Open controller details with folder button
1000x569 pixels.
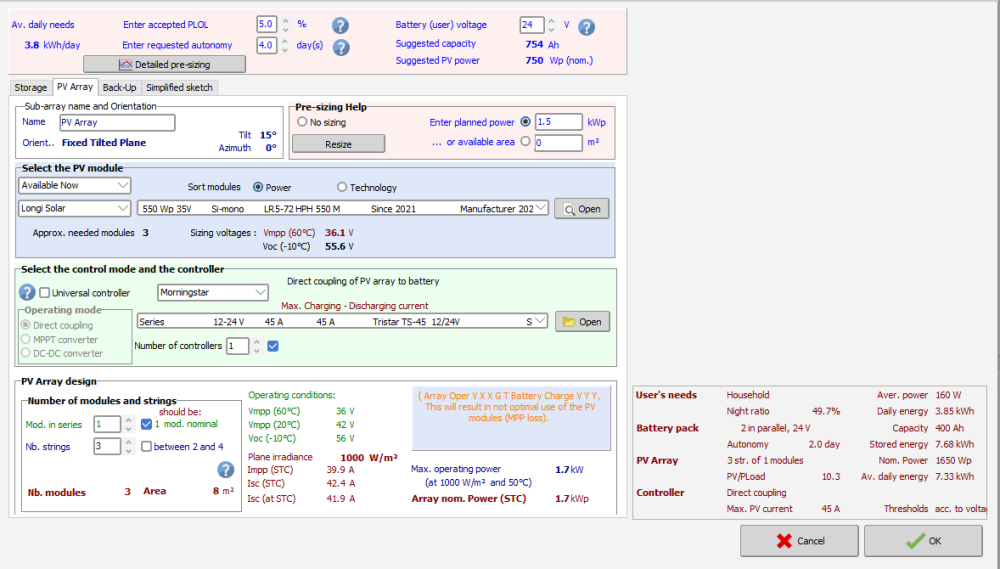[x=582, y=322]
